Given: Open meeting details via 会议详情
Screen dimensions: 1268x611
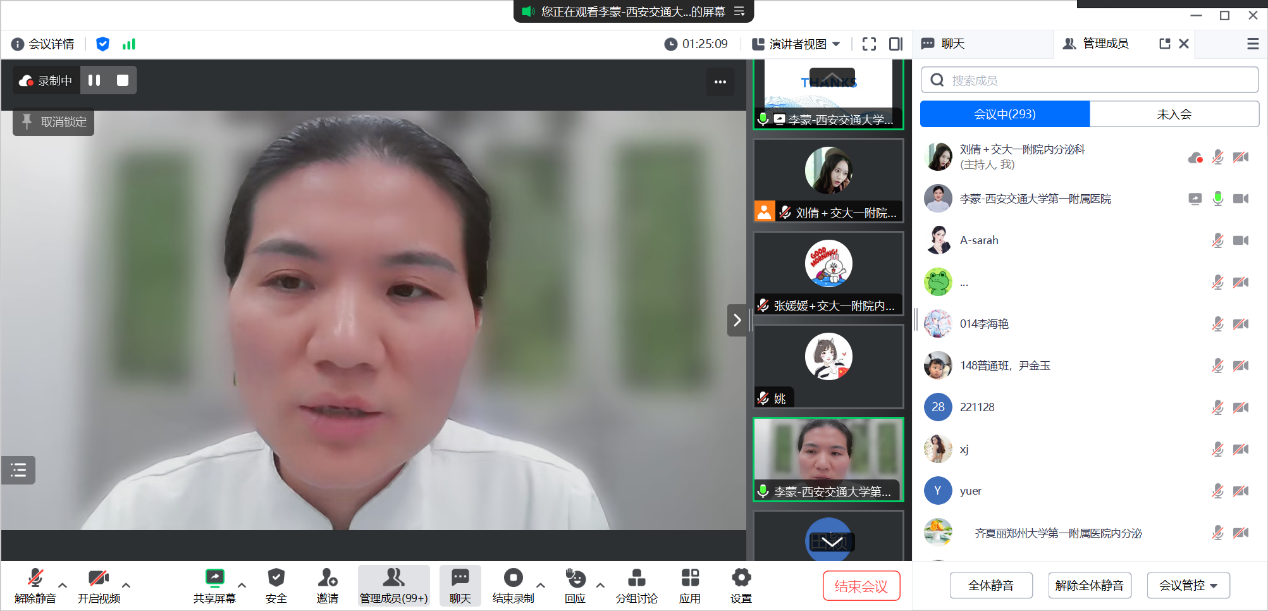Looking at the screenshot, I should coord(42,44).
